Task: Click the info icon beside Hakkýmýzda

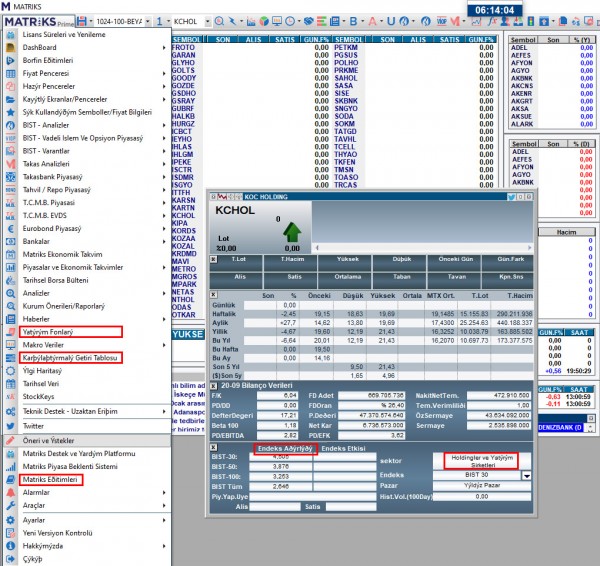Action: coord(11,546)
